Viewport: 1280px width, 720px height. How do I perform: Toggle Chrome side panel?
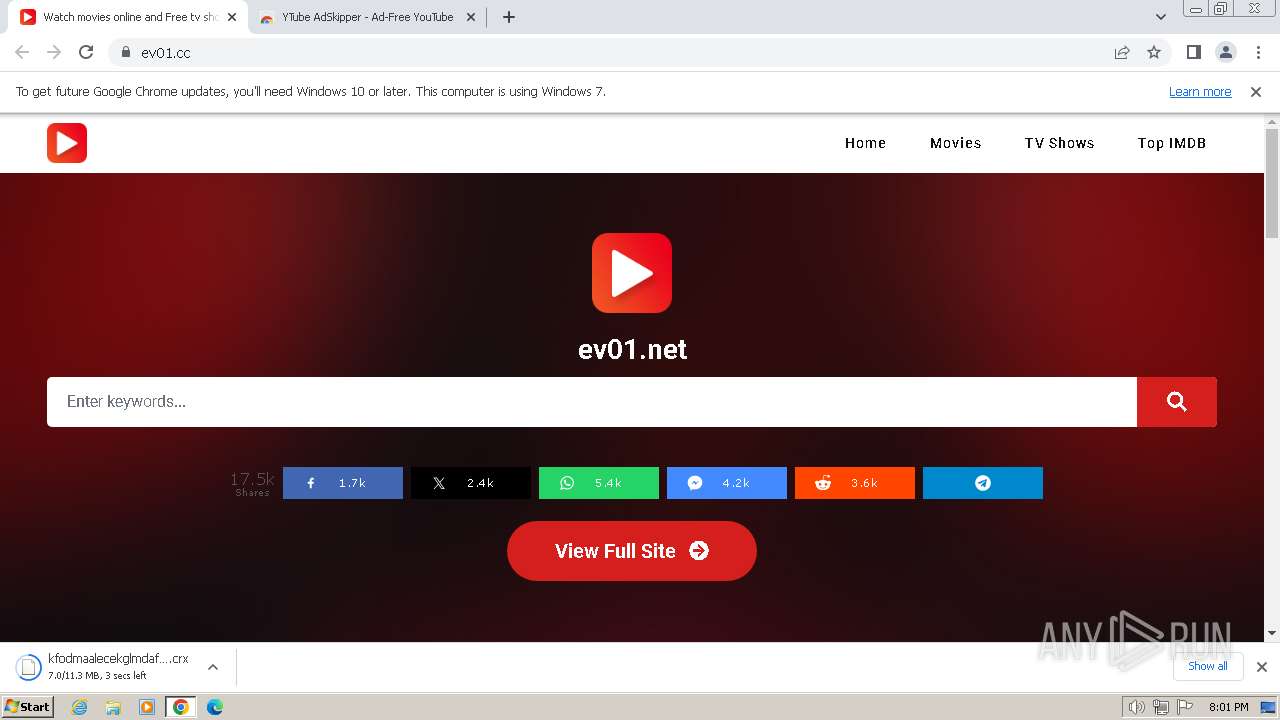tap(1194, 52)
